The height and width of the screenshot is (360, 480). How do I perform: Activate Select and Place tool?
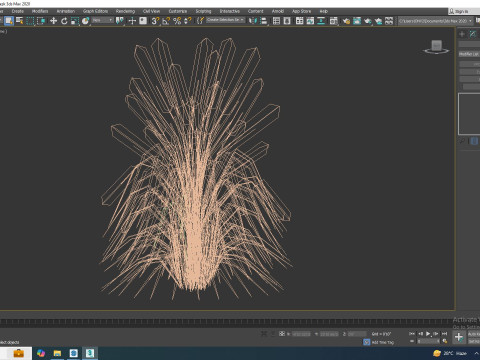click(85, 21)
